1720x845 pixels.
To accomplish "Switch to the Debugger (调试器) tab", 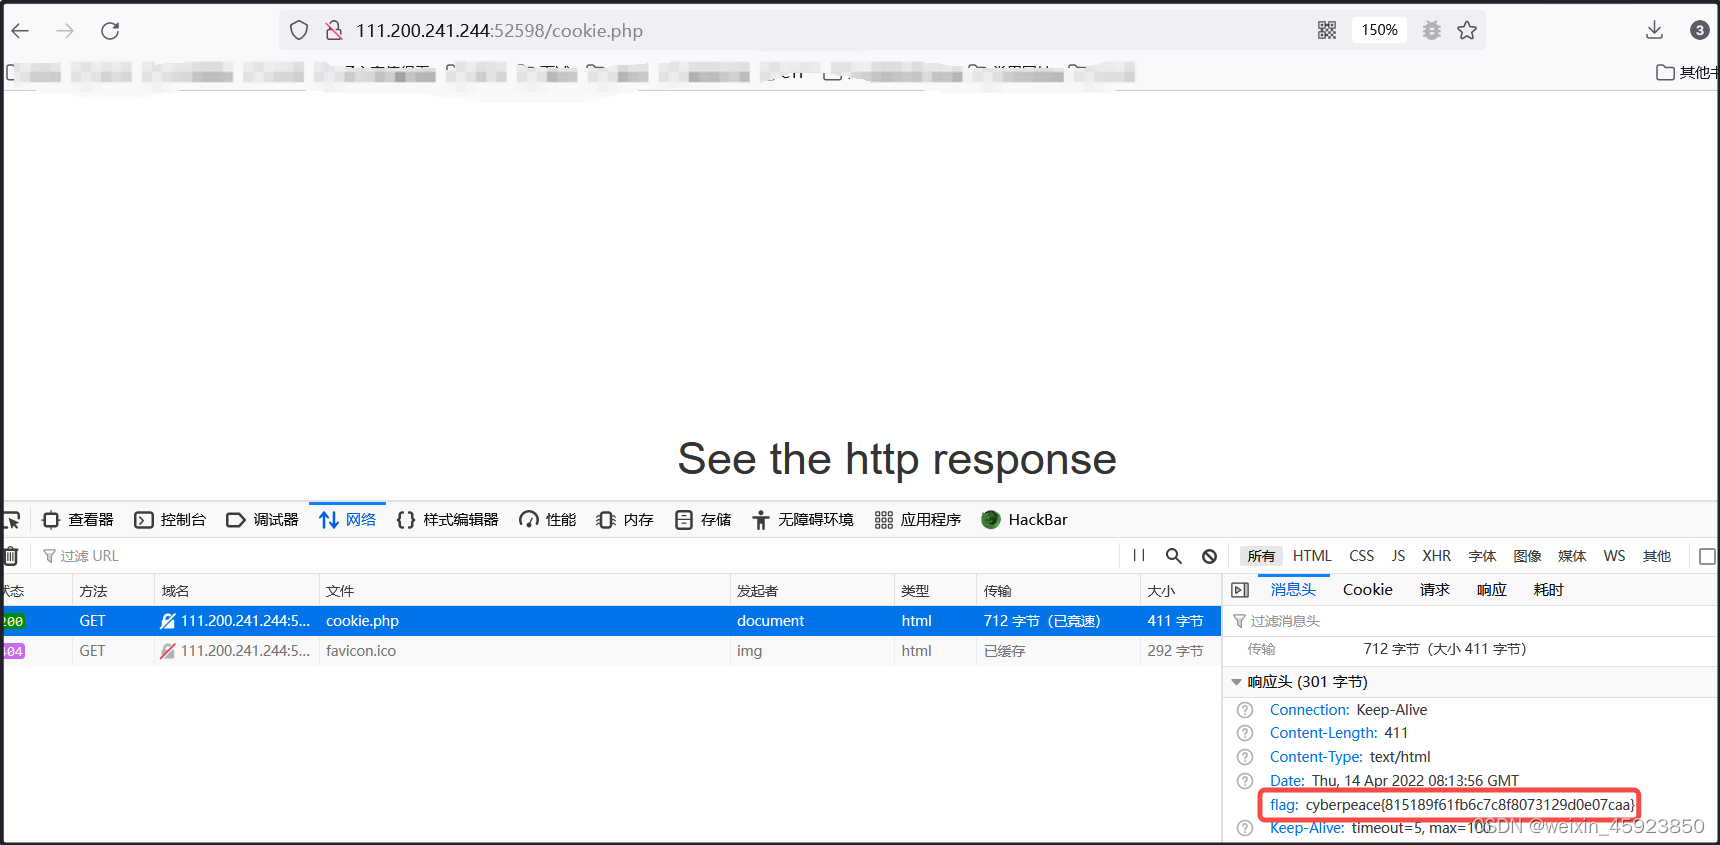I will (x=263, y=520).
